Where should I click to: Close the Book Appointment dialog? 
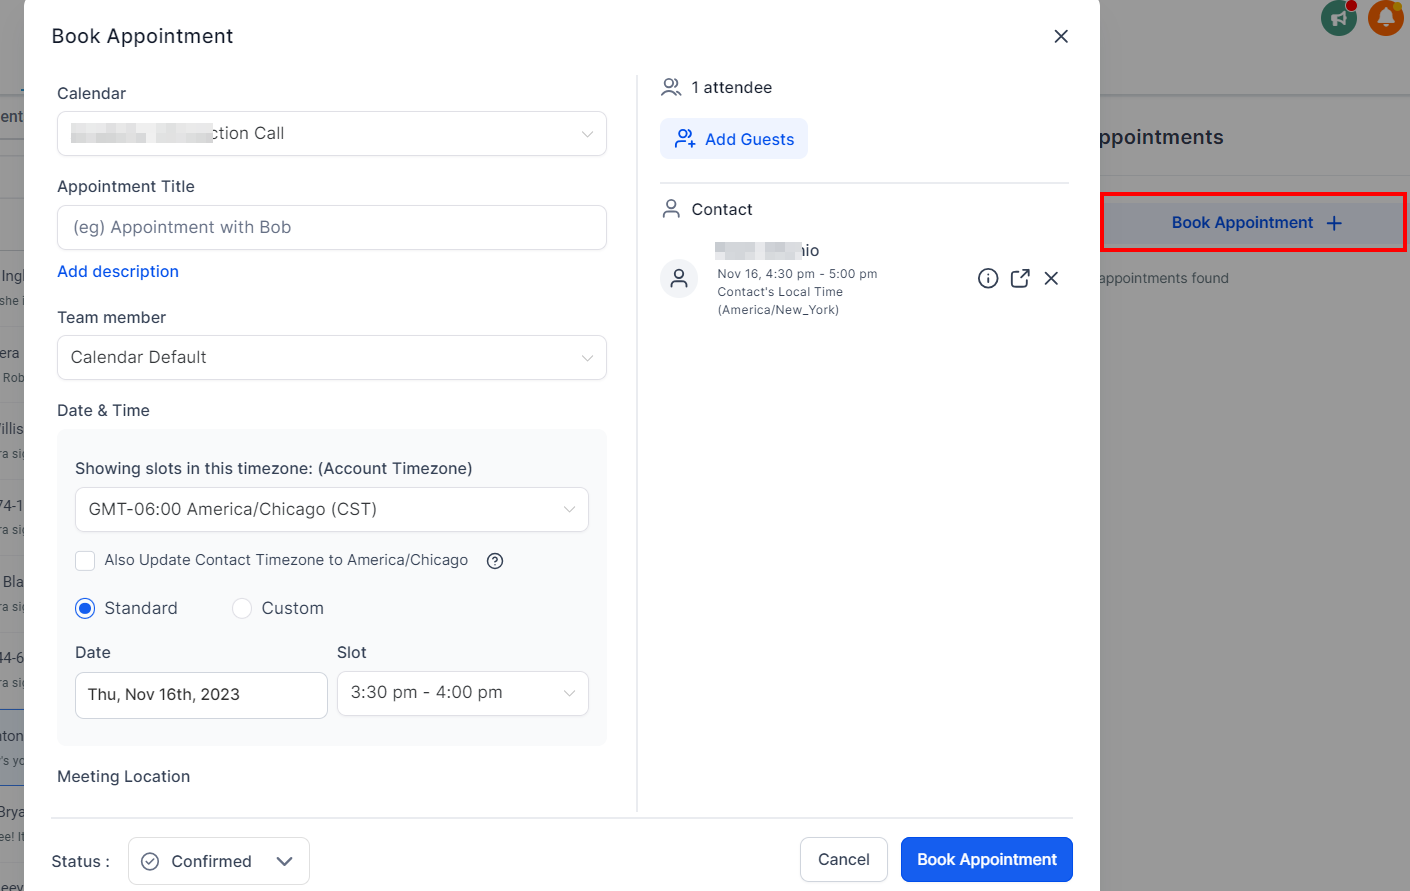click(1061, 36)
